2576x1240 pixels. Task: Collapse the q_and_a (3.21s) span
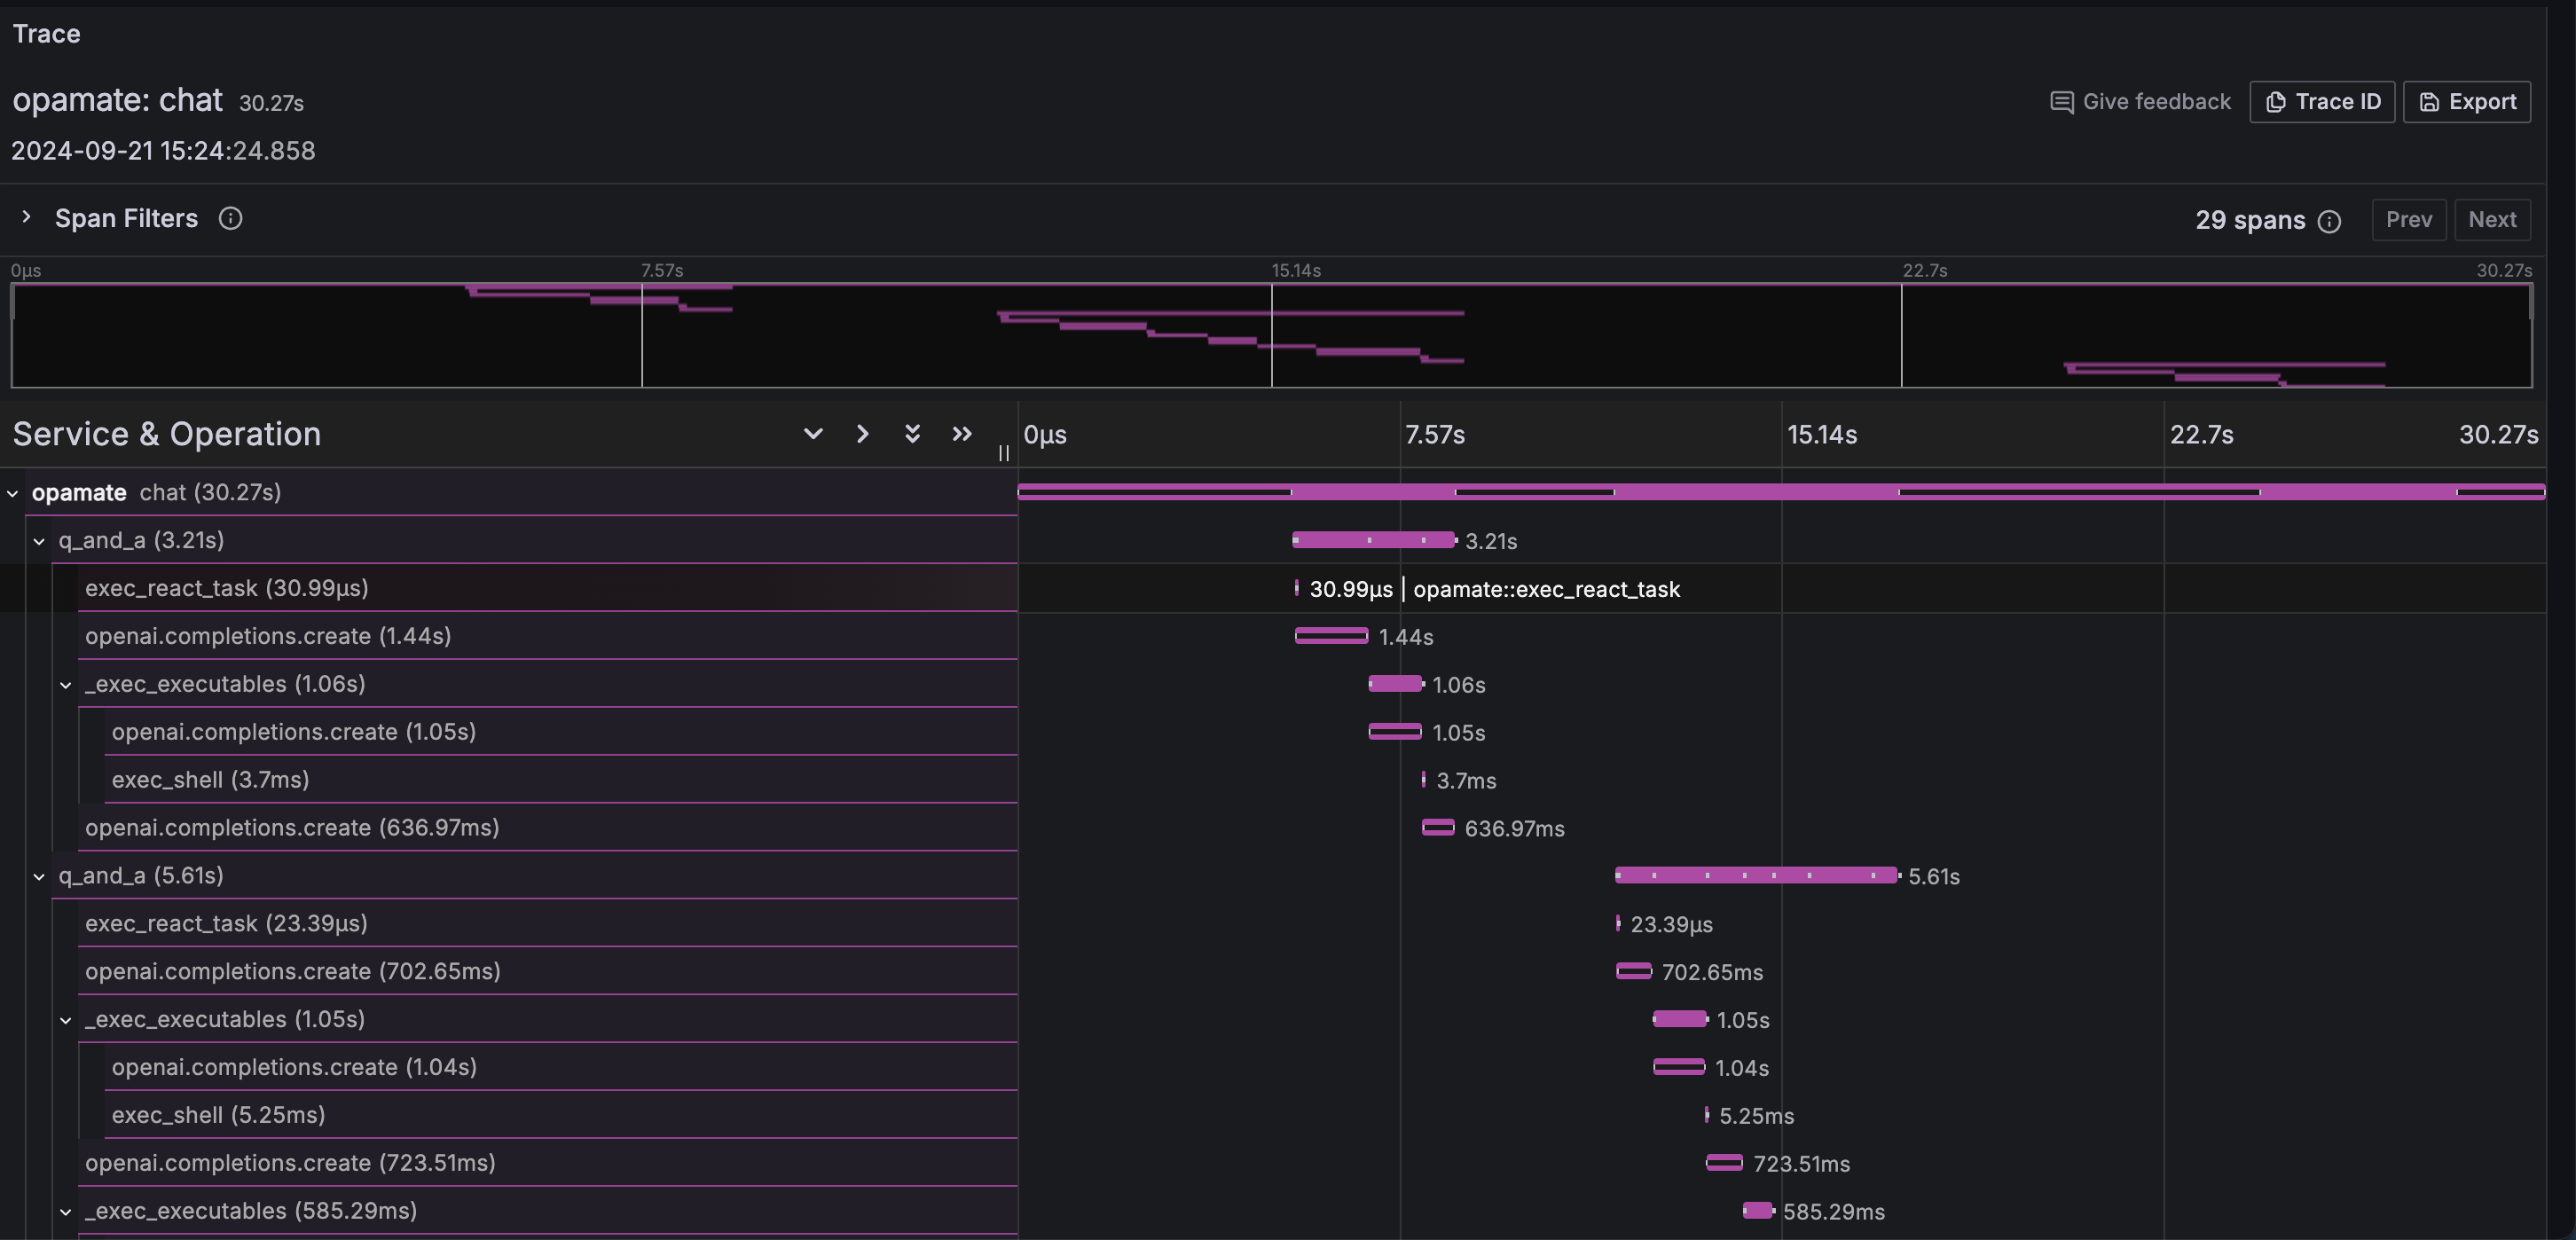[x=39, y=541]
